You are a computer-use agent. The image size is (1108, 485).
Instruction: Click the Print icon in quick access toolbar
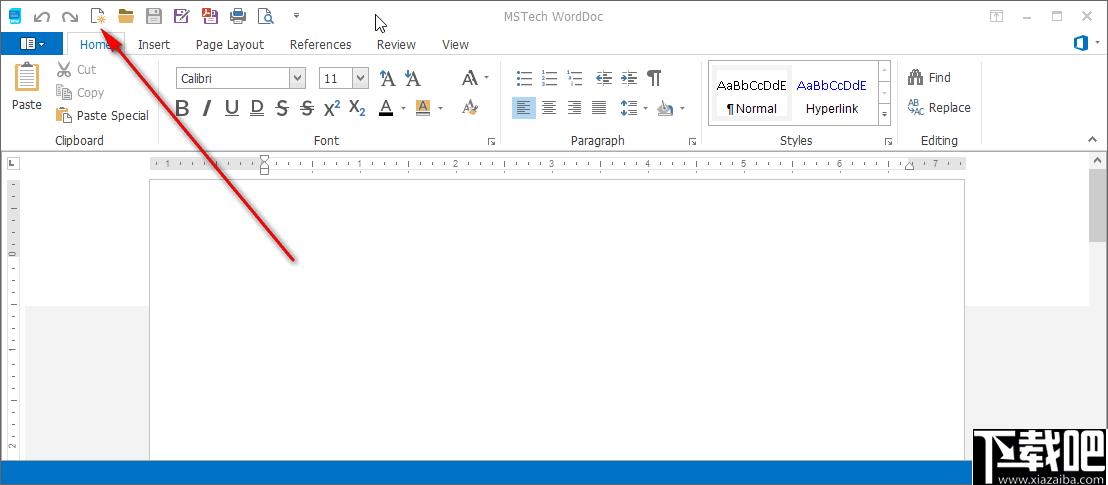coord(238,16)
